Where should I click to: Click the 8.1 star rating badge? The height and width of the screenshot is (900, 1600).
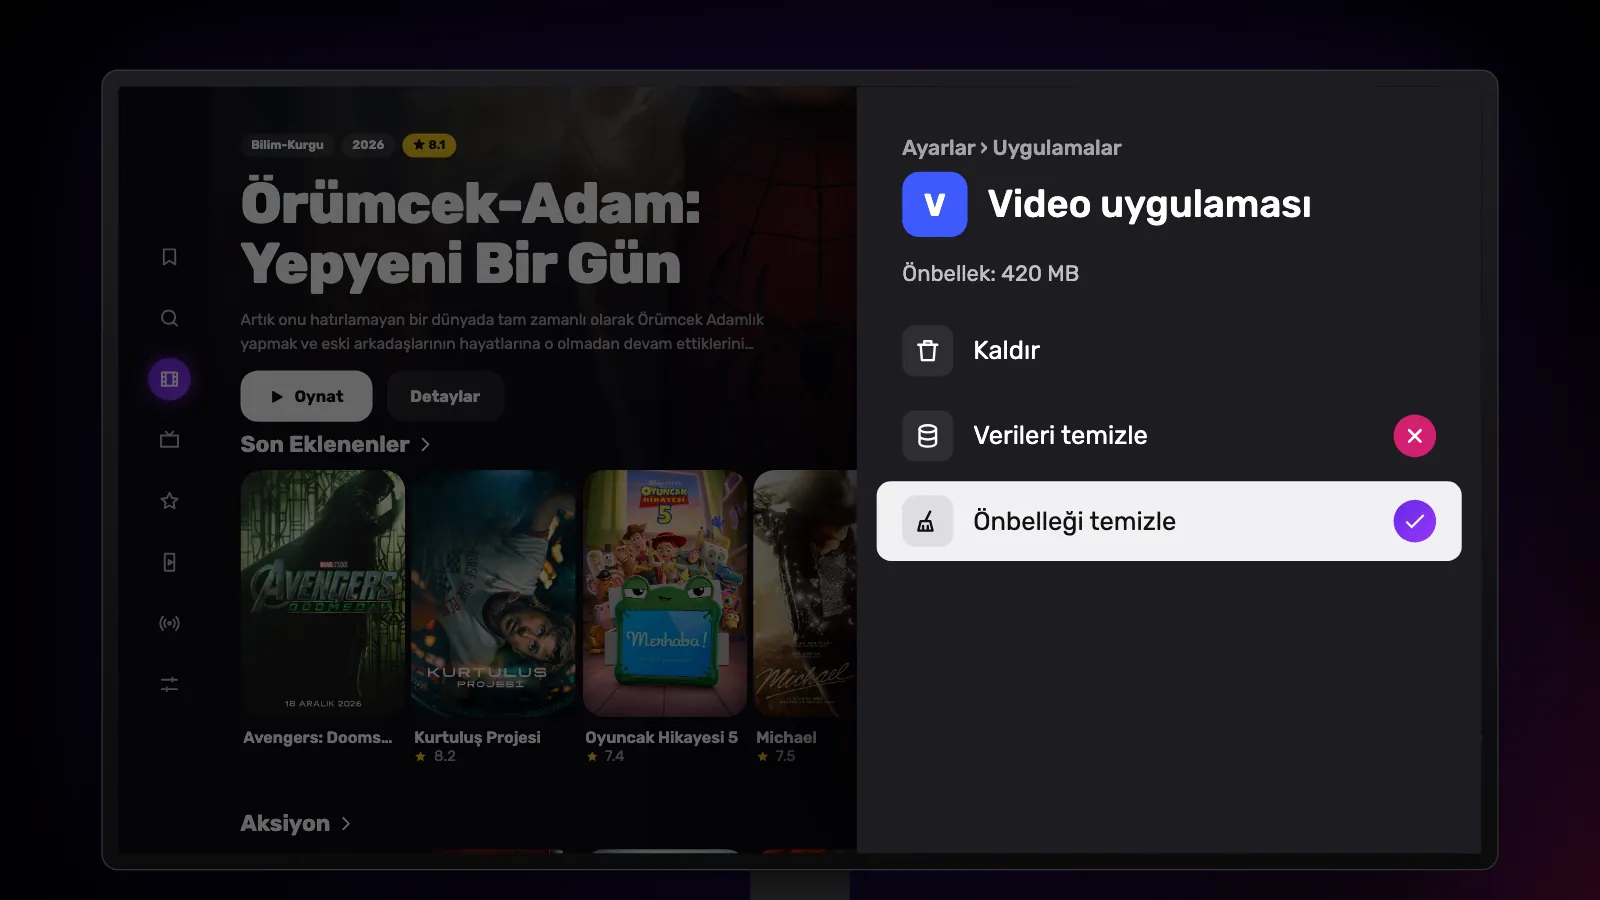(429, 145)
